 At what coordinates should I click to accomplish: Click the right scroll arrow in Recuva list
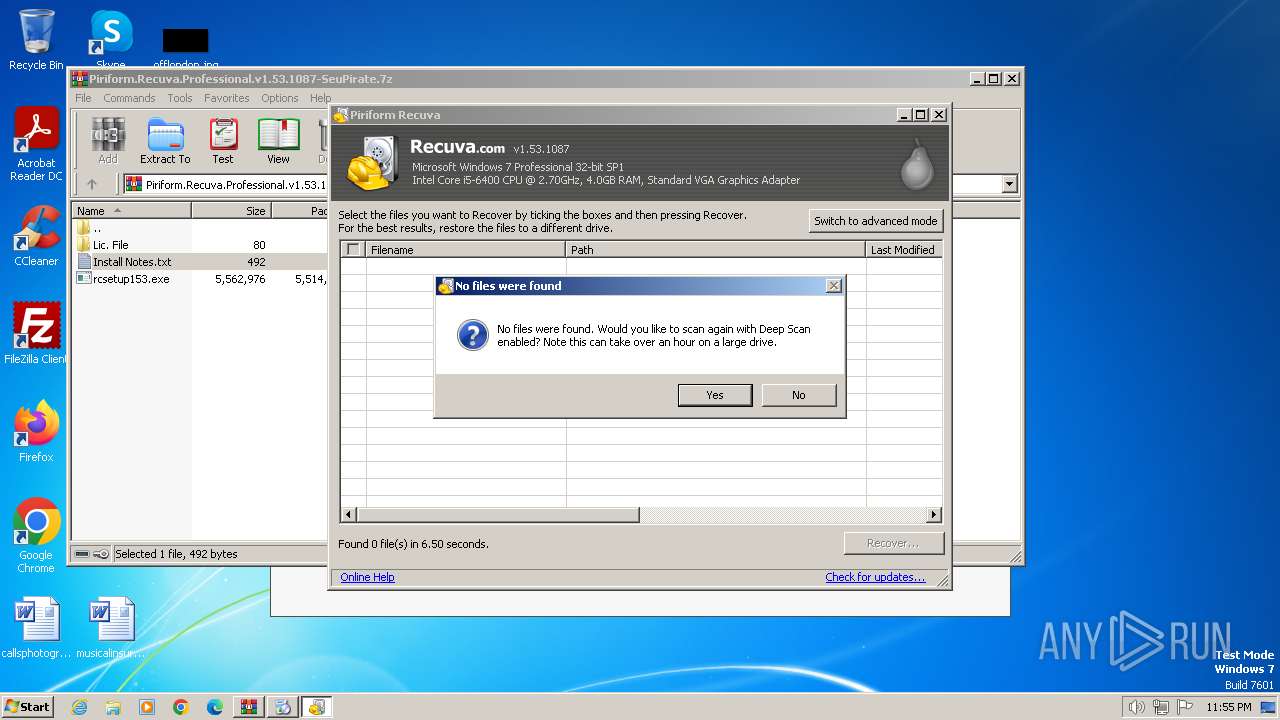(x=934, y=515)
